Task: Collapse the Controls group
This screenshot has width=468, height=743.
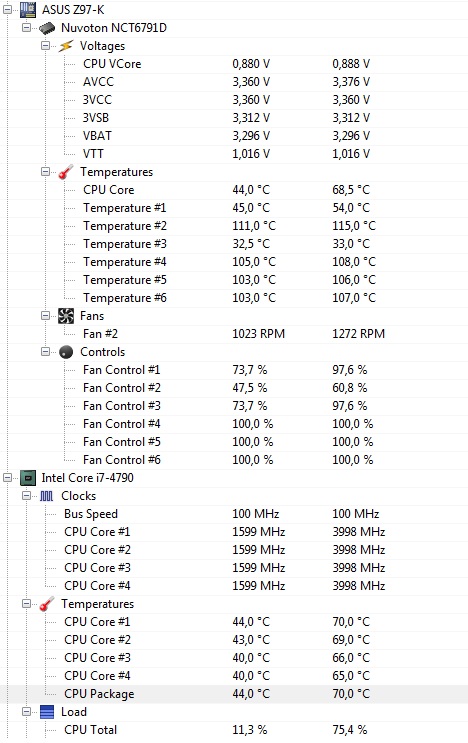Action: (x=45, y=352)
